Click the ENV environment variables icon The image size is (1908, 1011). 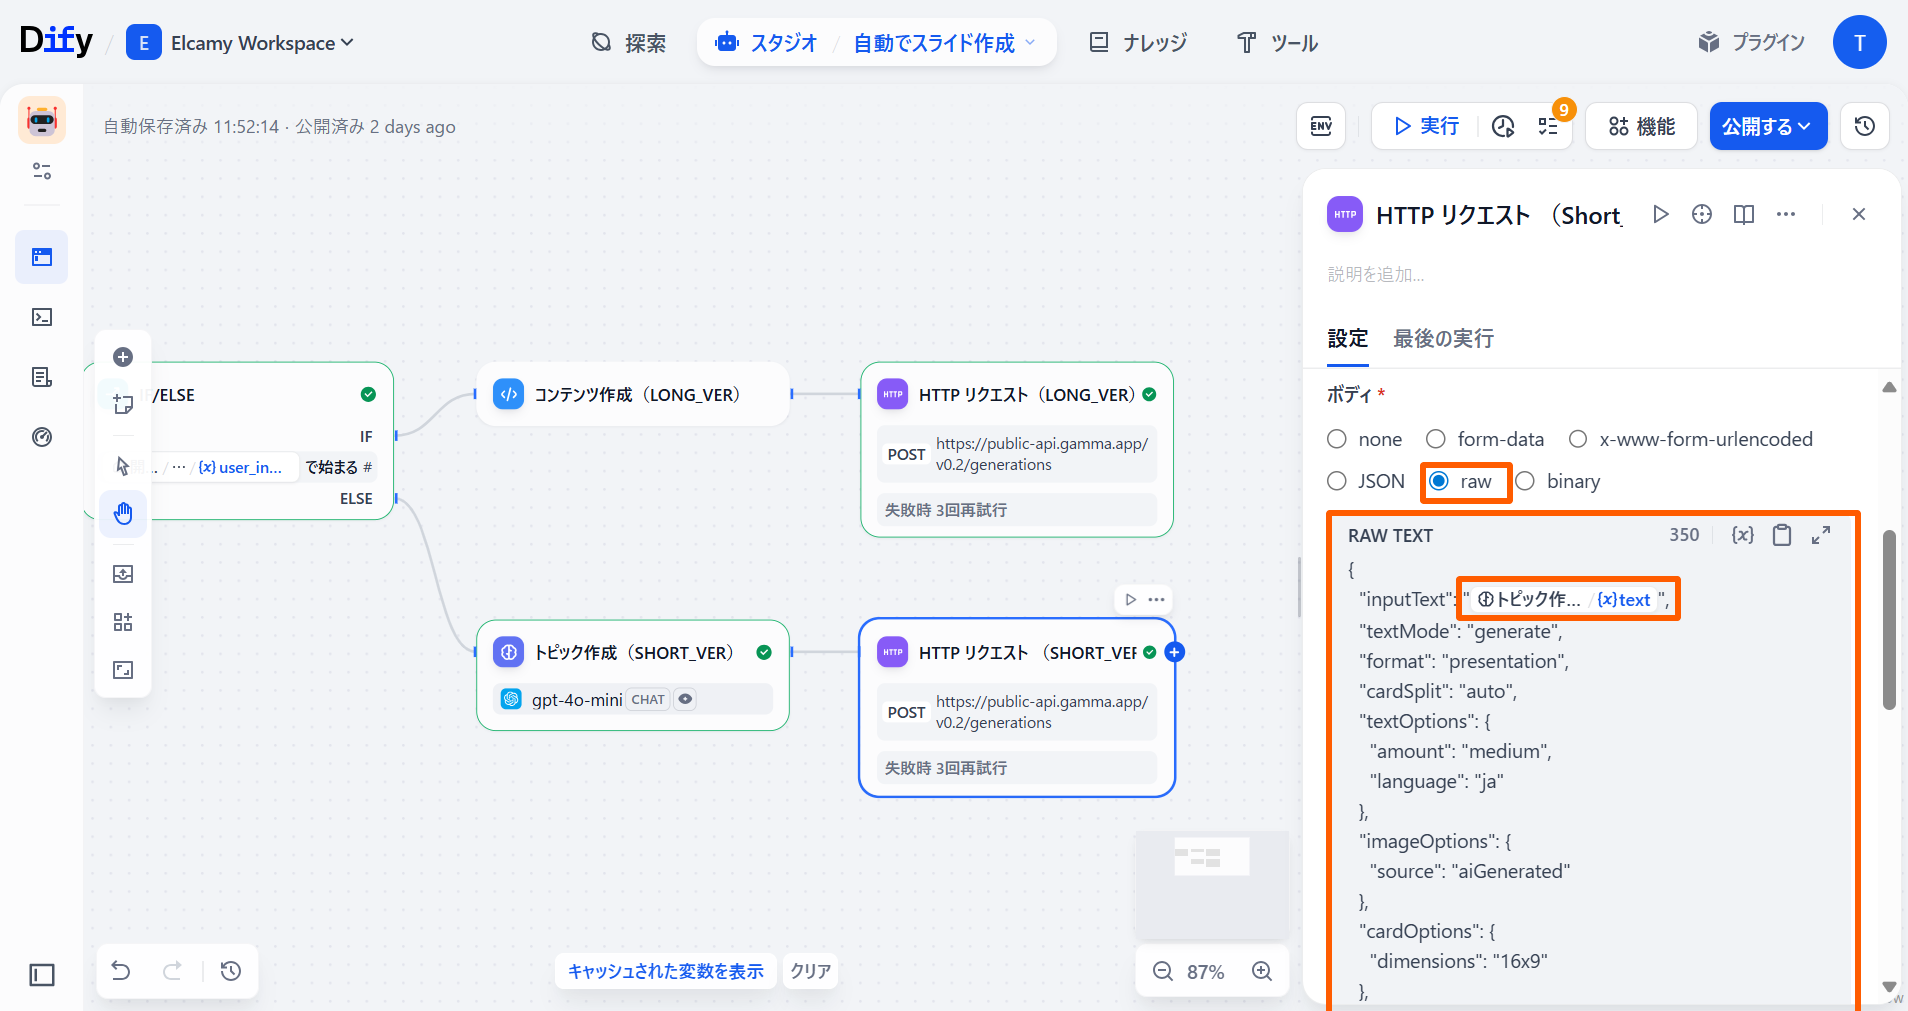pyautogui.click(x=1321, y=126)
